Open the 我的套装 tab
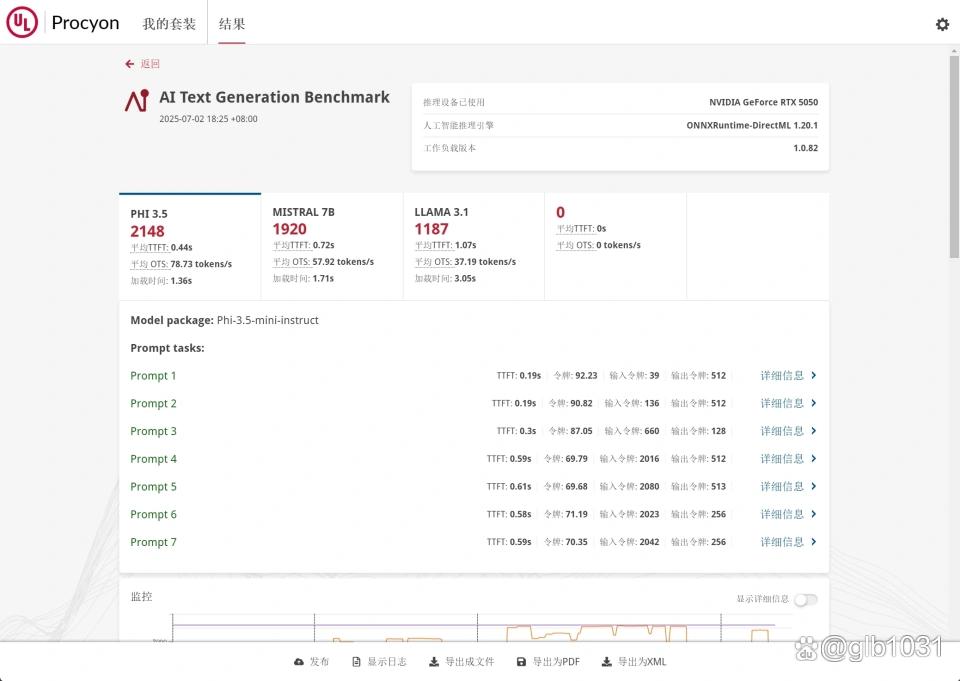This screenshot has width=960, height=681. [169, 24]
